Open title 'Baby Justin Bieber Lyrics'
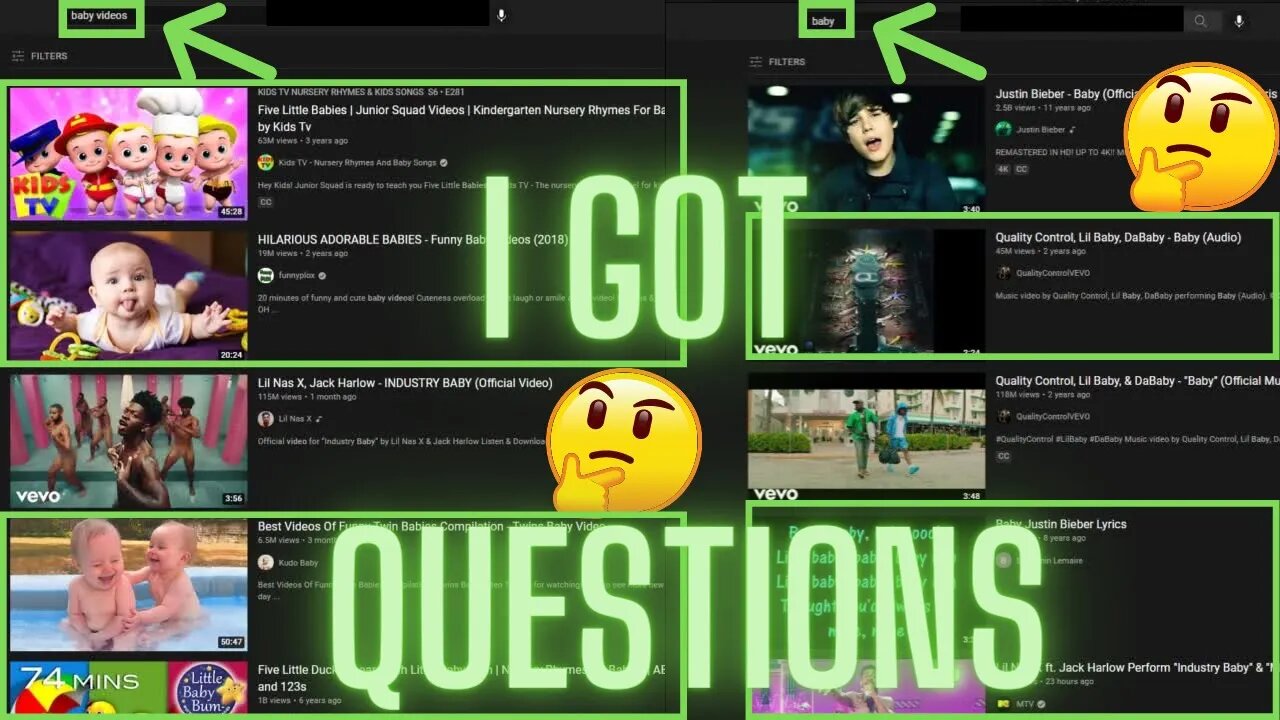The width and height of the screenshot is (1280, 720). [x=1061, y=524]
